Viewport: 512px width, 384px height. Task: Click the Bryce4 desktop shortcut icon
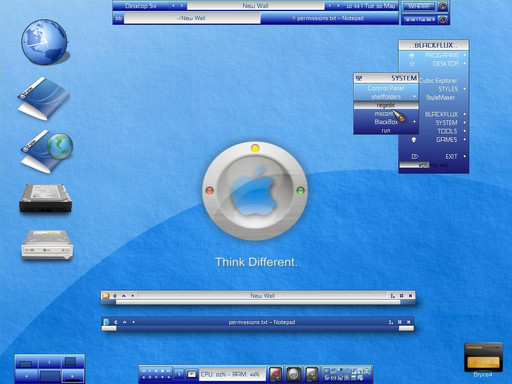click(x=483, y=358)
